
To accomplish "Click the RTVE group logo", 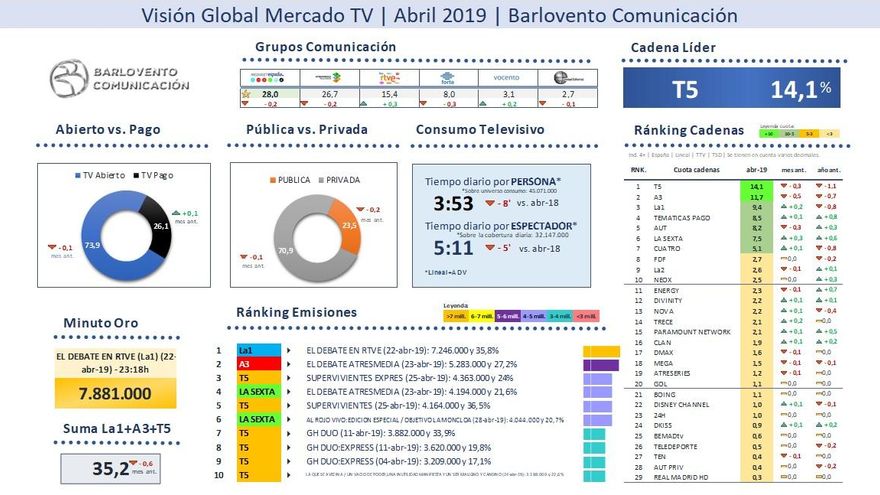I will click(389, 77).
